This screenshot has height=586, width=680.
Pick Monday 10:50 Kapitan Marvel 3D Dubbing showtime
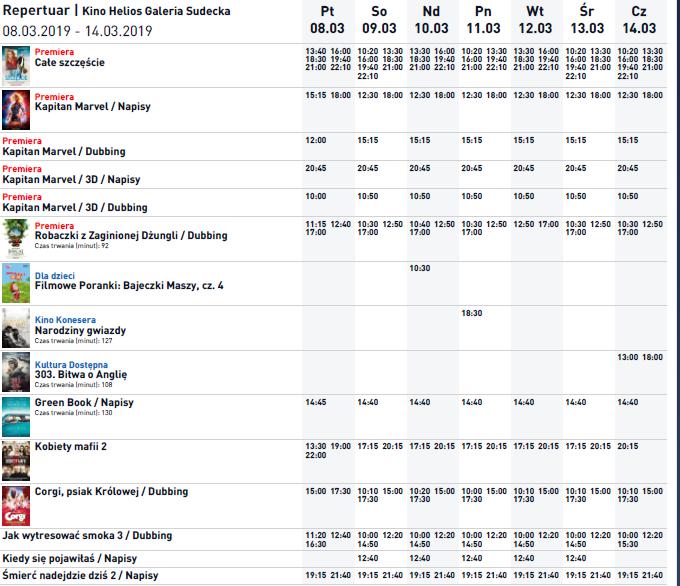click(x=472, y=196)
